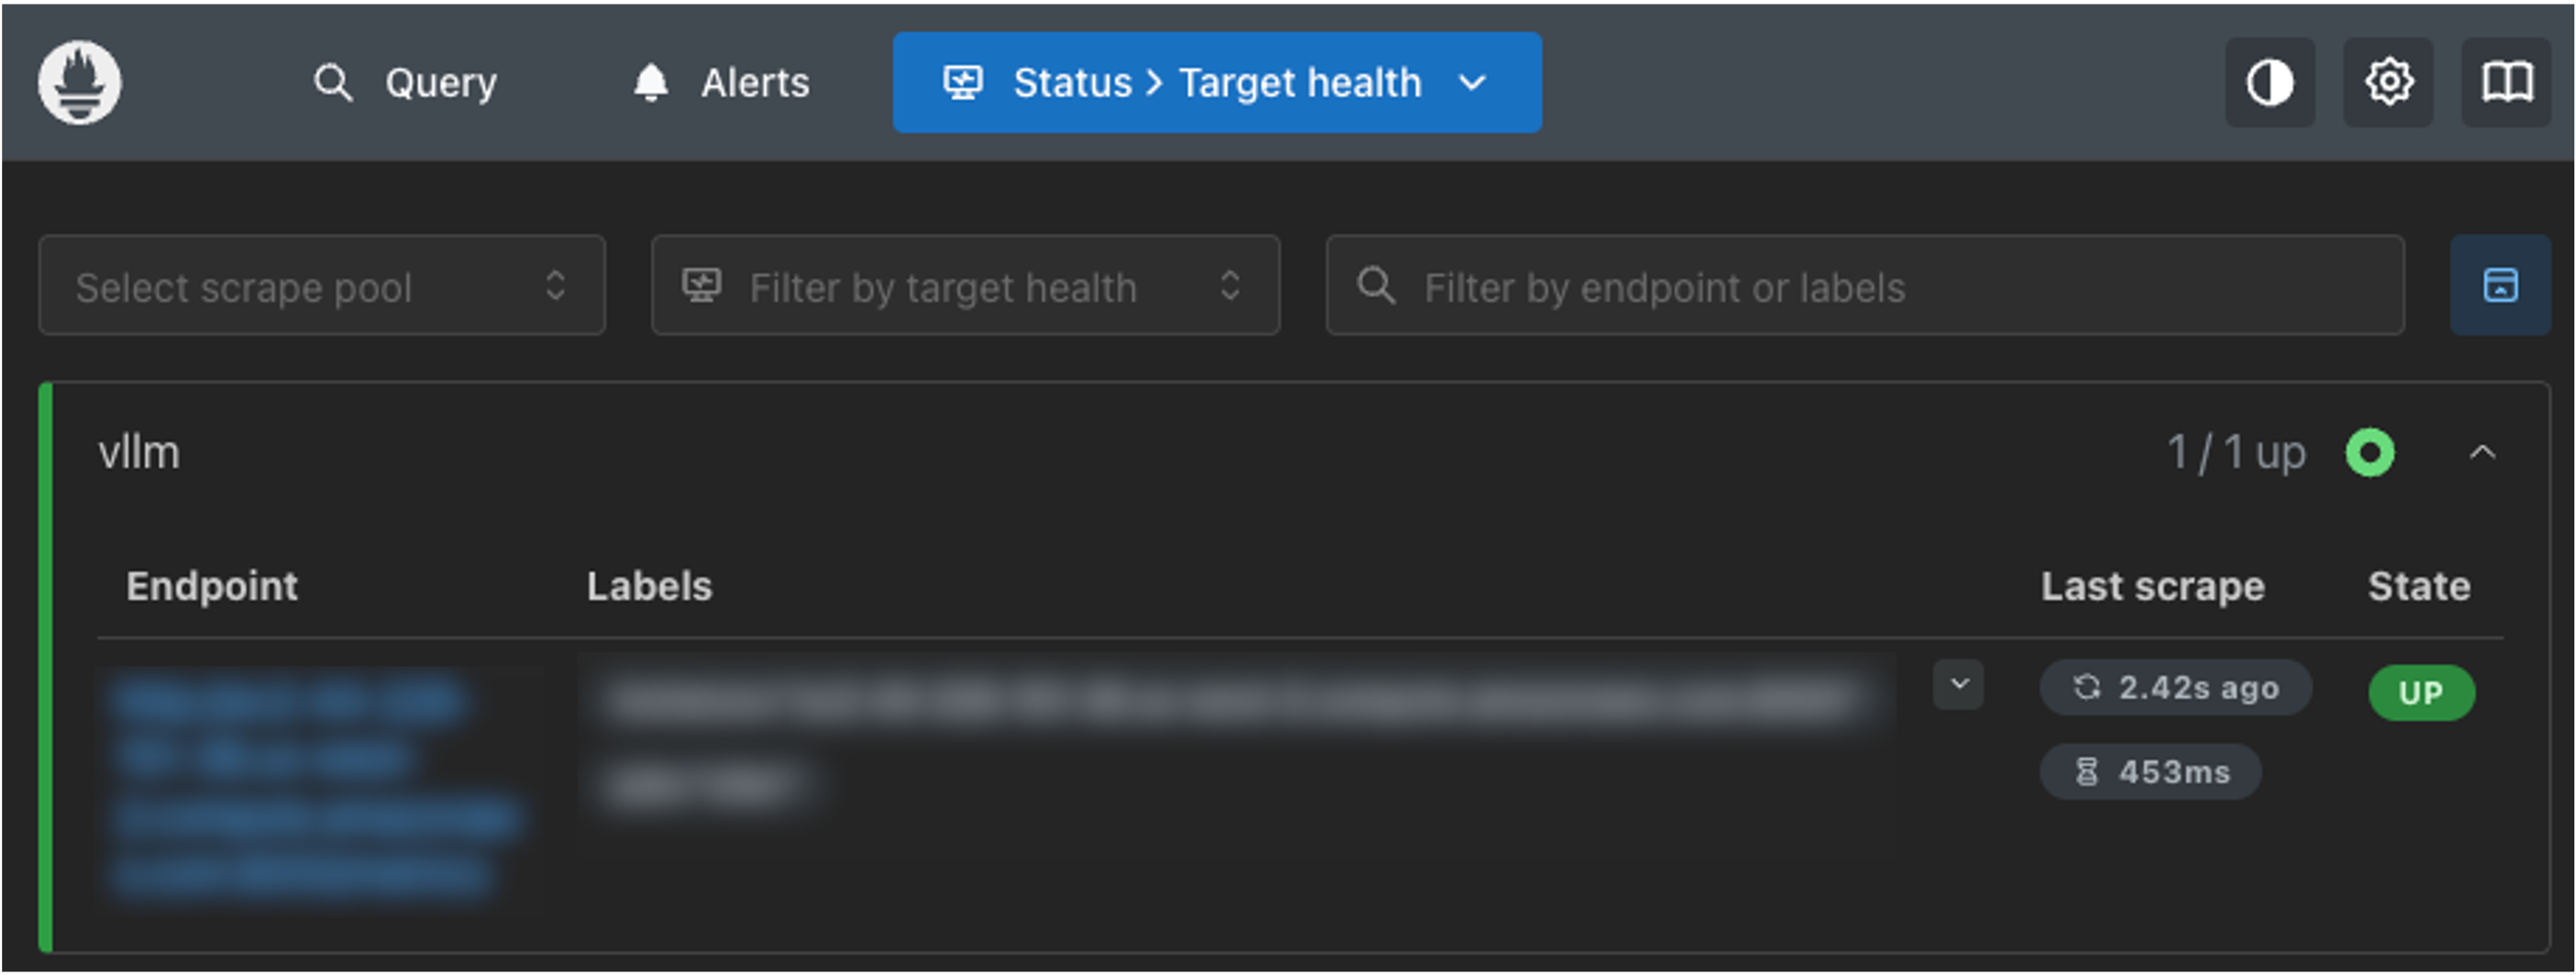
Task: Click the vllm pool name header
Action: coord(139,453)
